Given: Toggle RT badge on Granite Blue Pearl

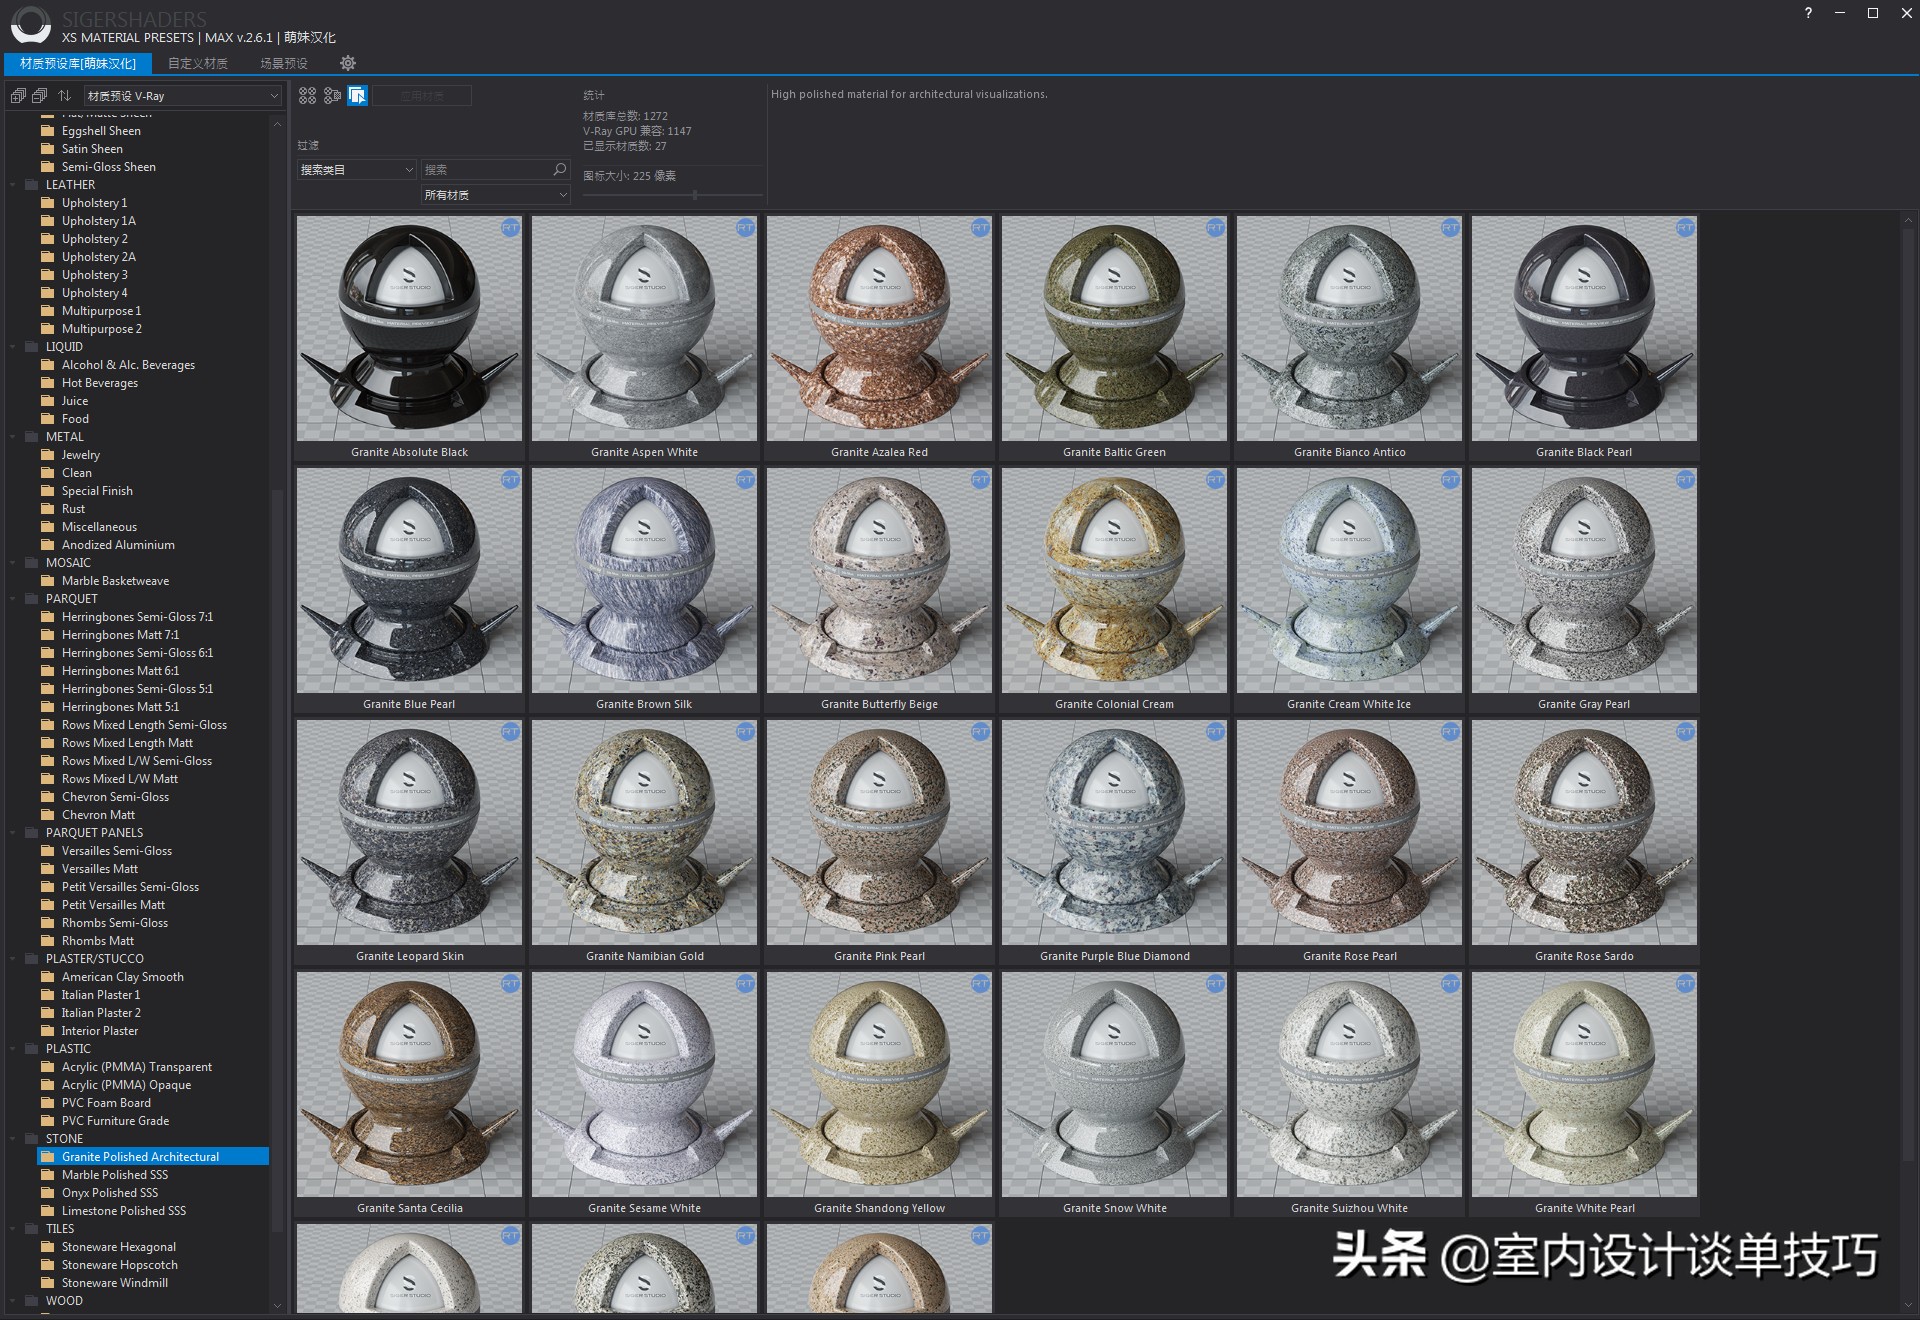Looking at the screenshot, I should click(x=511, y=480).
